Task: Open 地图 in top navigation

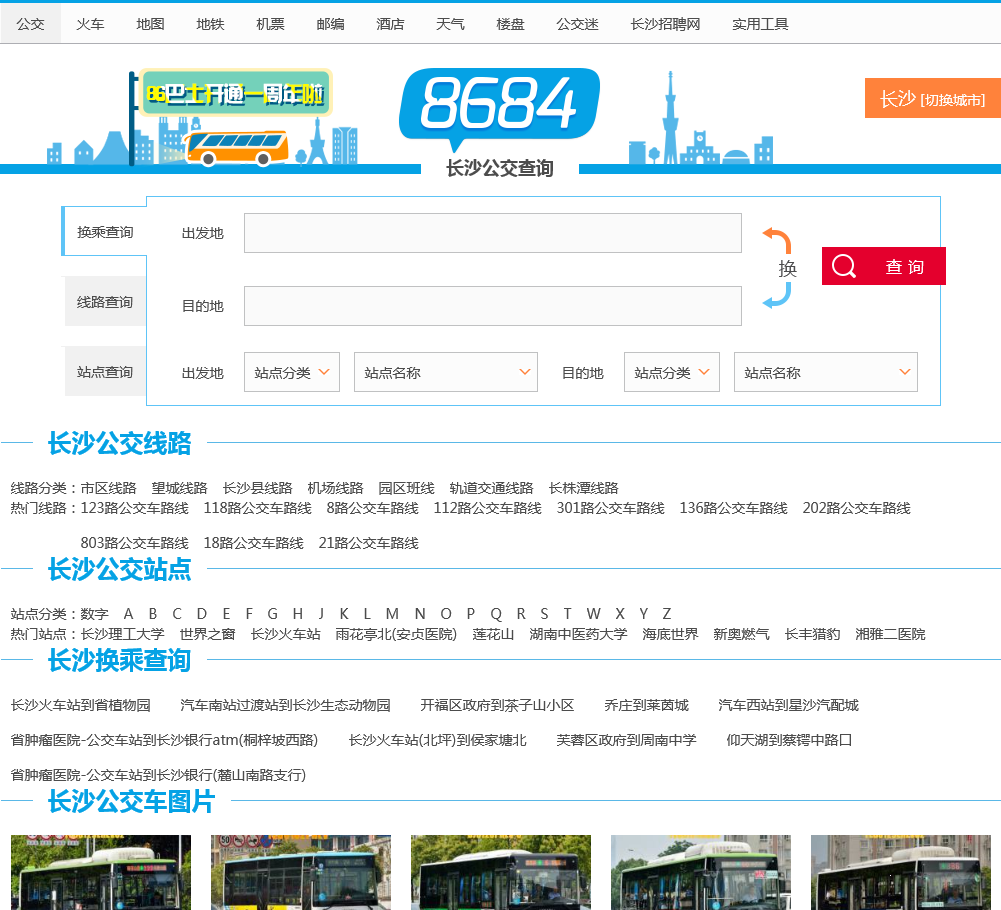Action: click(150, 24)
